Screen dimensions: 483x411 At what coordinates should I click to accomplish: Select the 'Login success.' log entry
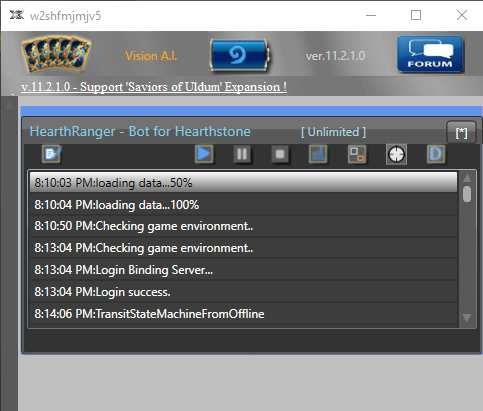point(243,292)
